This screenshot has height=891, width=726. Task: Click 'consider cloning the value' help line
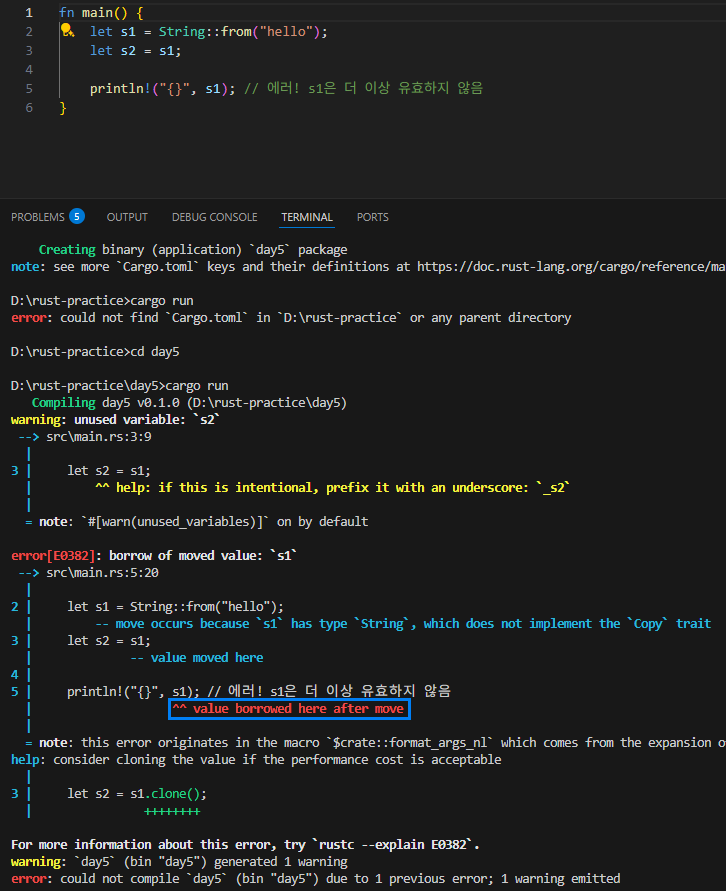coord(256,760)
